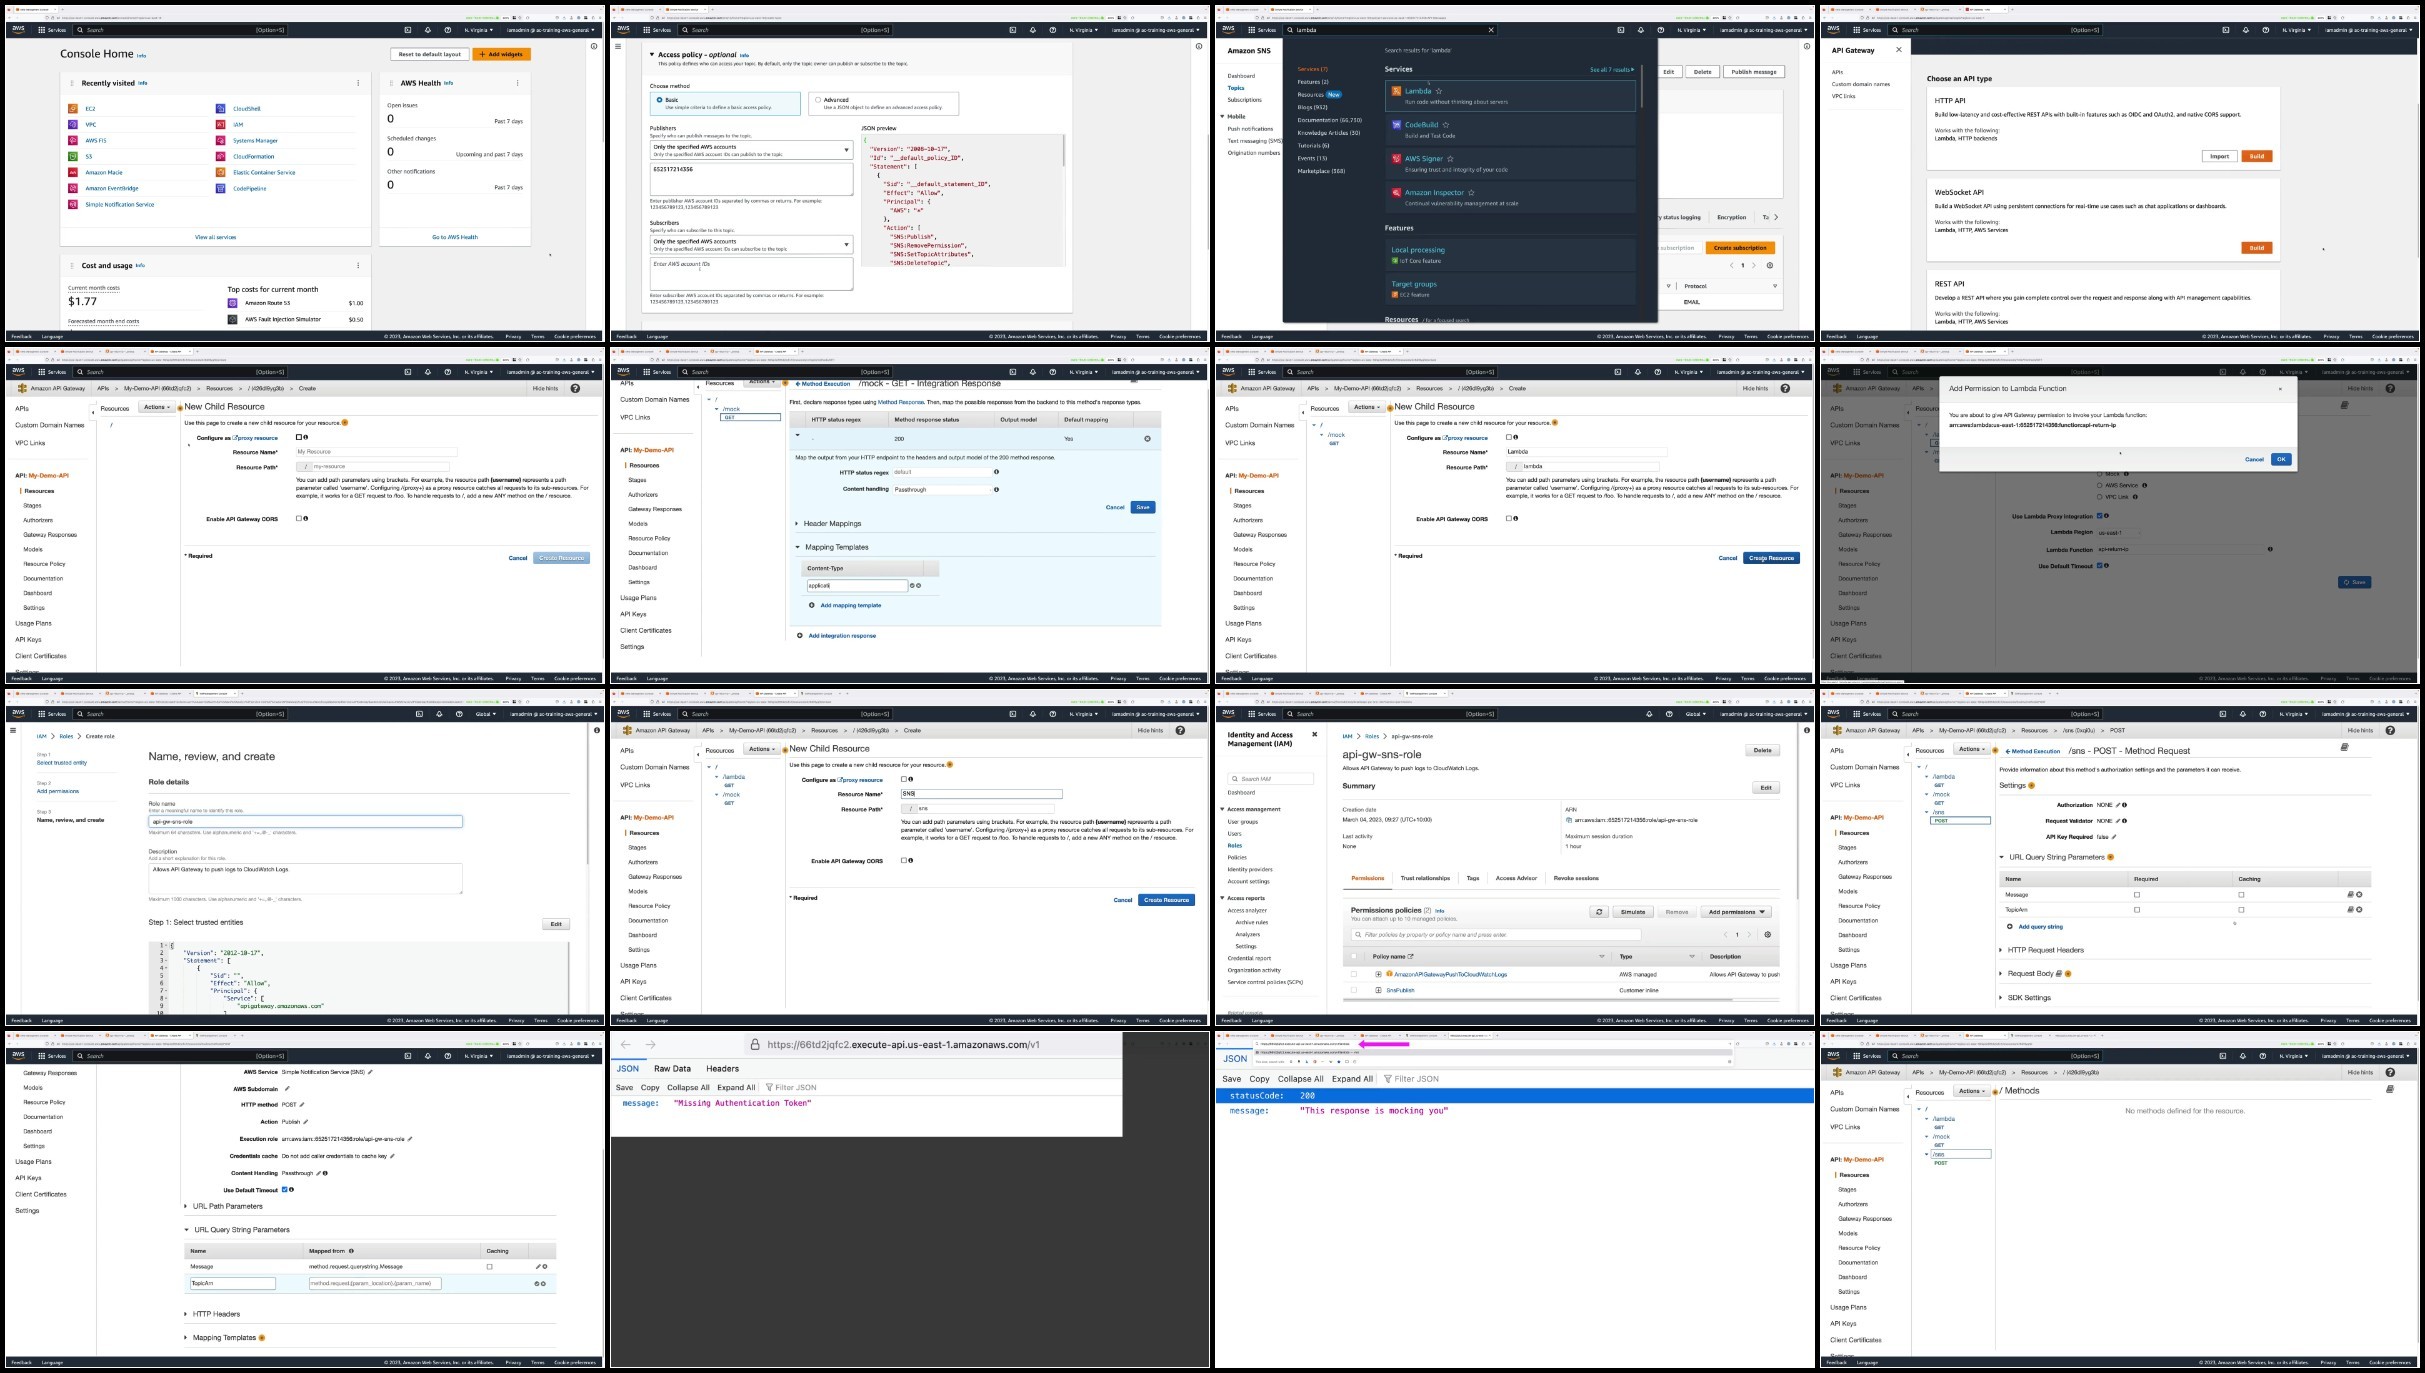Open the Revoke sessions tab
The image size is (2425, 1373).
[x=1576, y=878]
